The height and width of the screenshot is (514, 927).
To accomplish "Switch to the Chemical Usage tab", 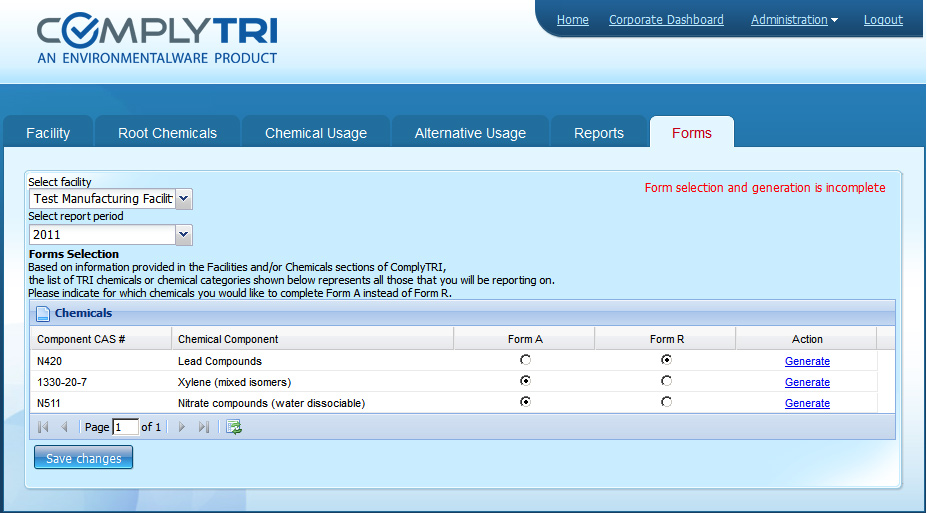I will tap(315, 133).
